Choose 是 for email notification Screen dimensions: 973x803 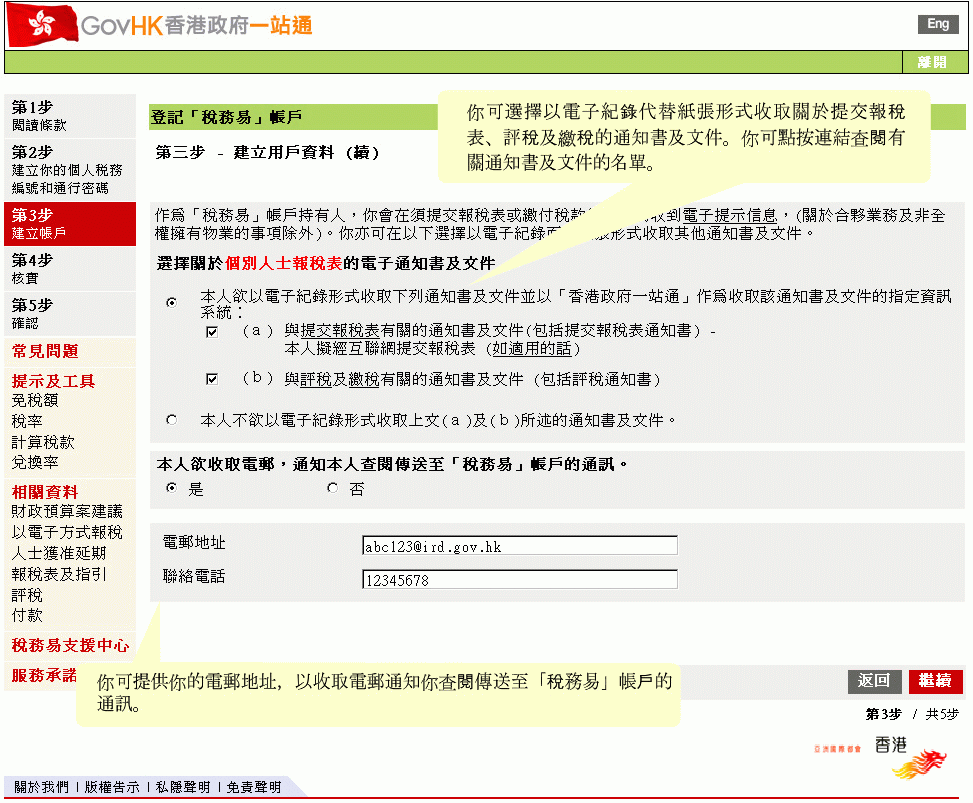tap(171, 489)
